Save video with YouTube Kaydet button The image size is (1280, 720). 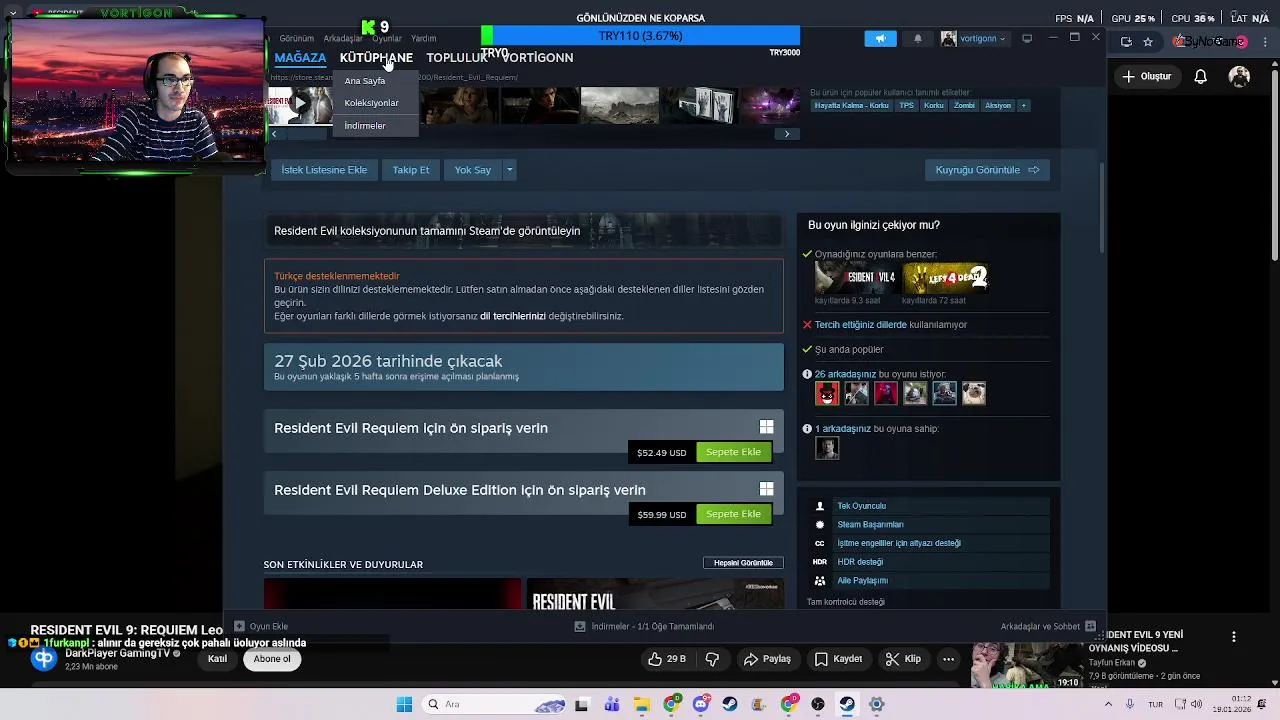(838, 659)
